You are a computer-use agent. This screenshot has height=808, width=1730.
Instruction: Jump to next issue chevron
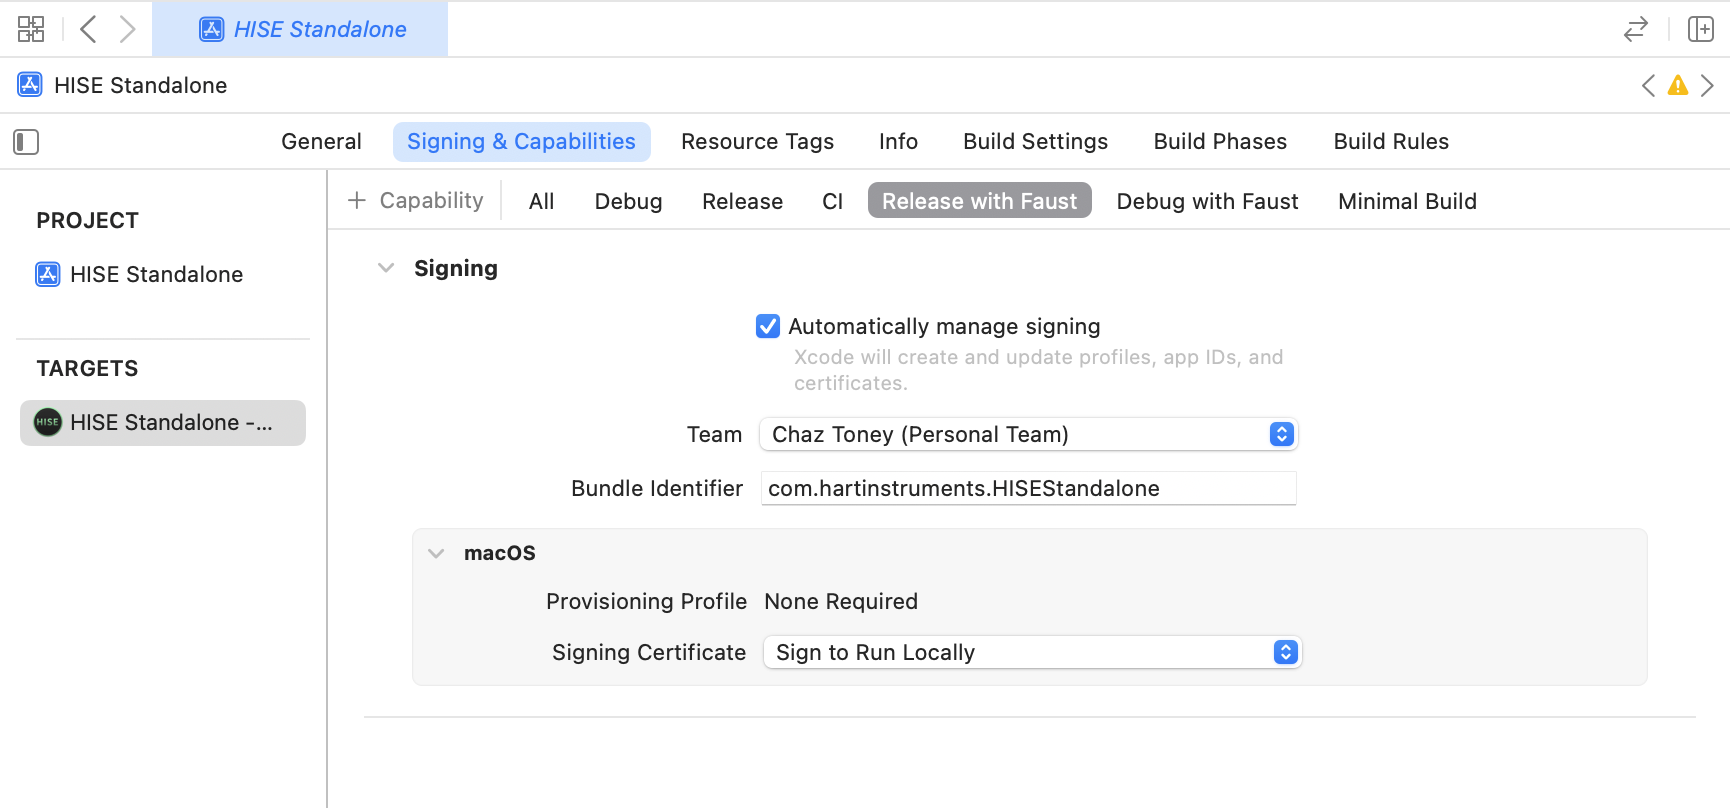(1707, 86)
